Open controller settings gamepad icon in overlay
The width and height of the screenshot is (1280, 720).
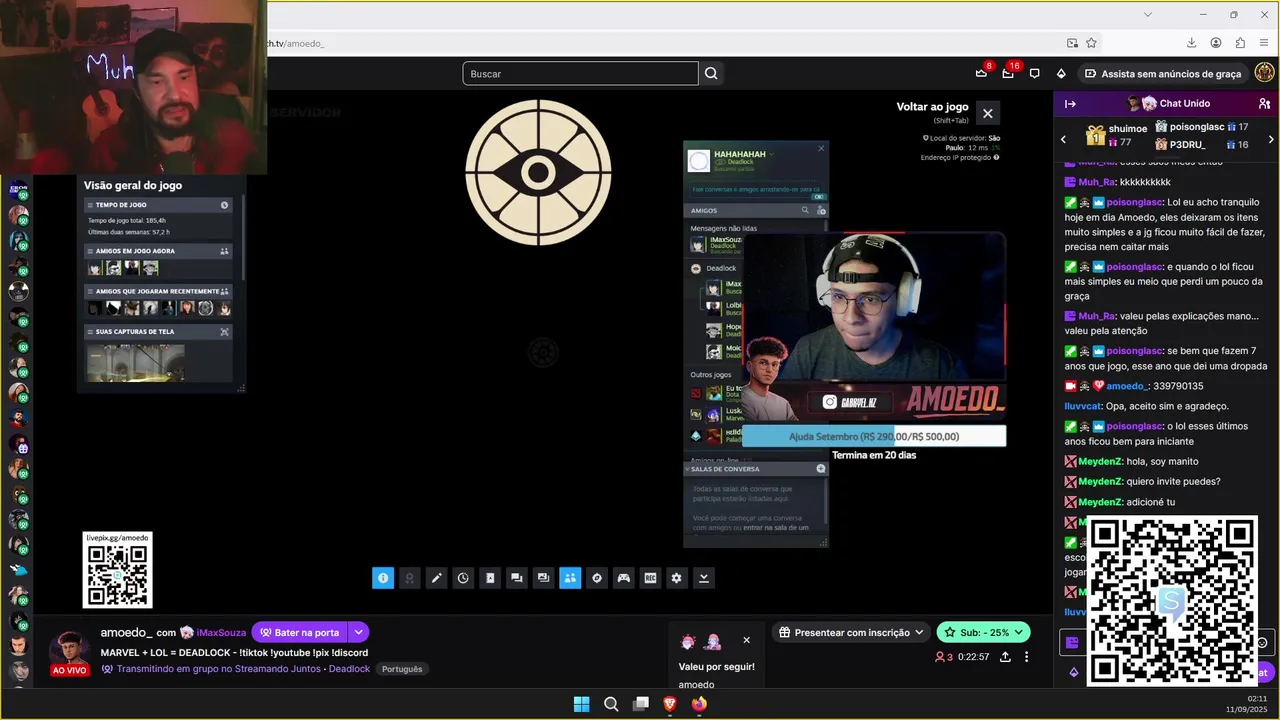pos(623,578)
